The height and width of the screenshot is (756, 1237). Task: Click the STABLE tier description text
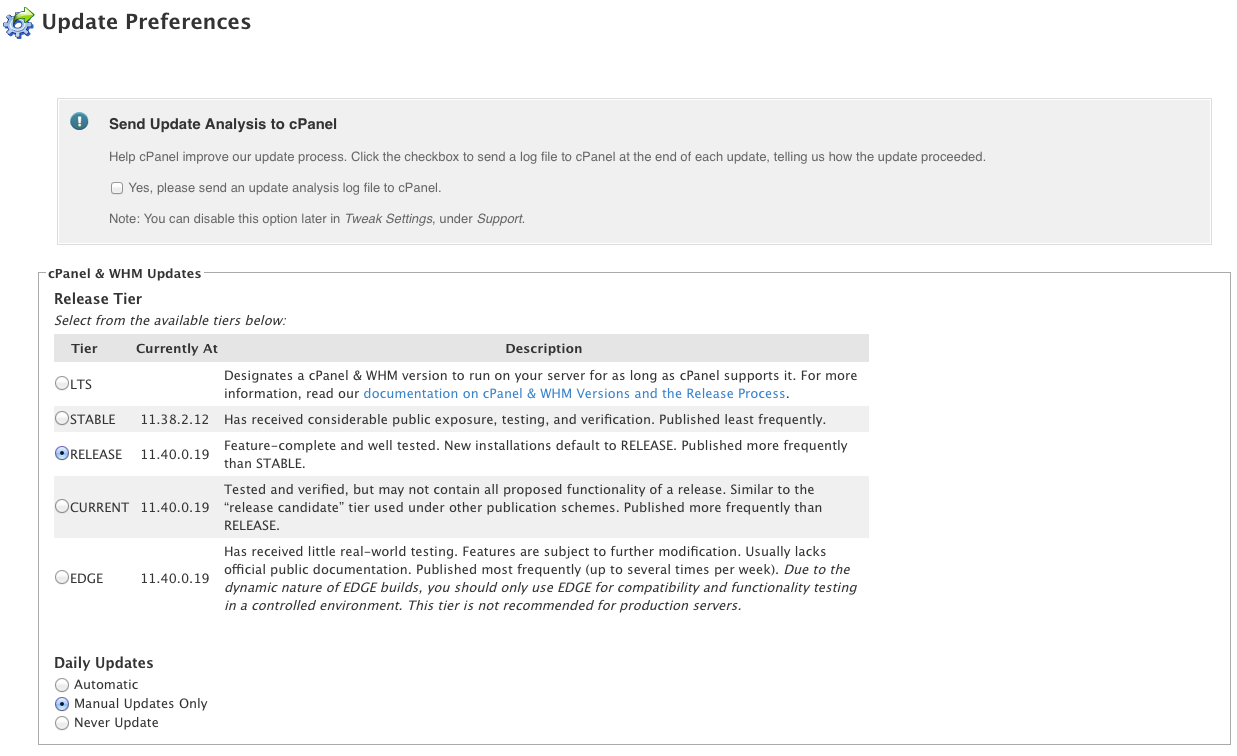click(525, 420)
